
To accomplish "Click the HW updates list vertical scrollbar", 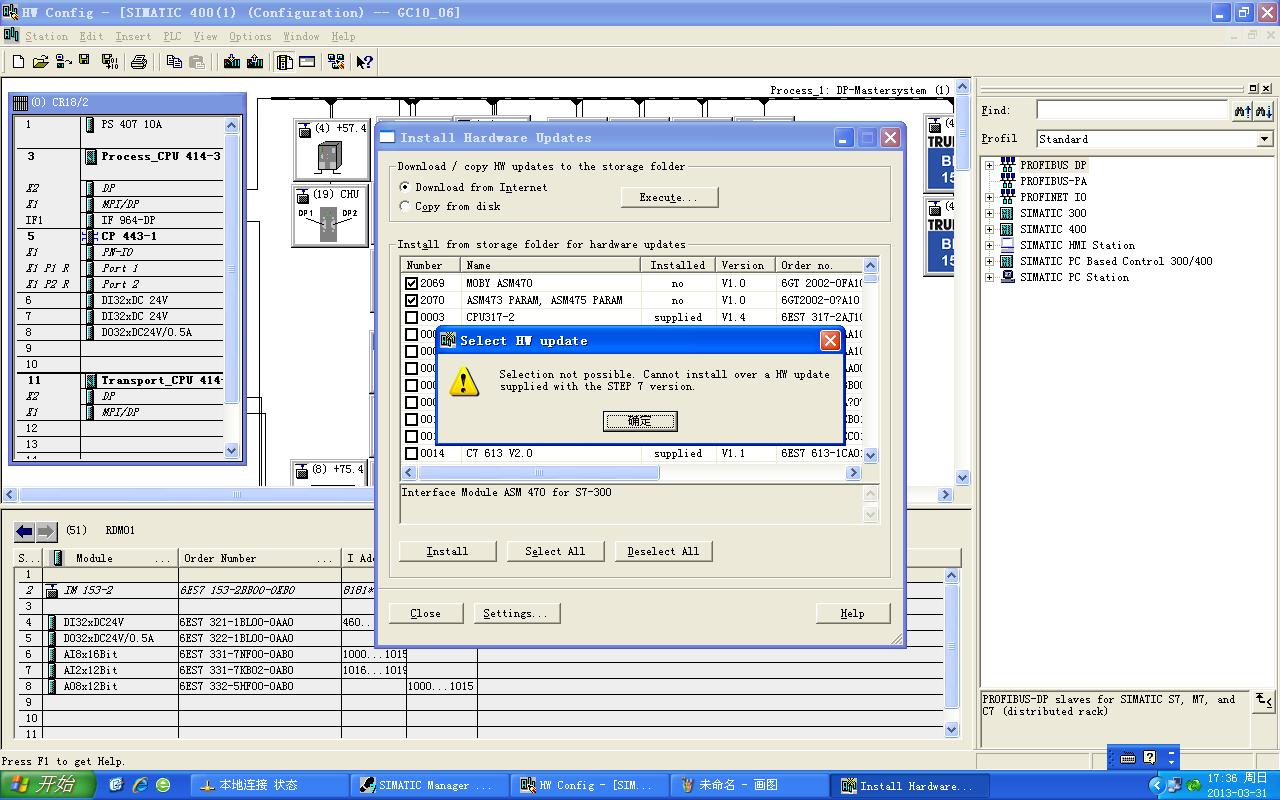I will 870,360.
